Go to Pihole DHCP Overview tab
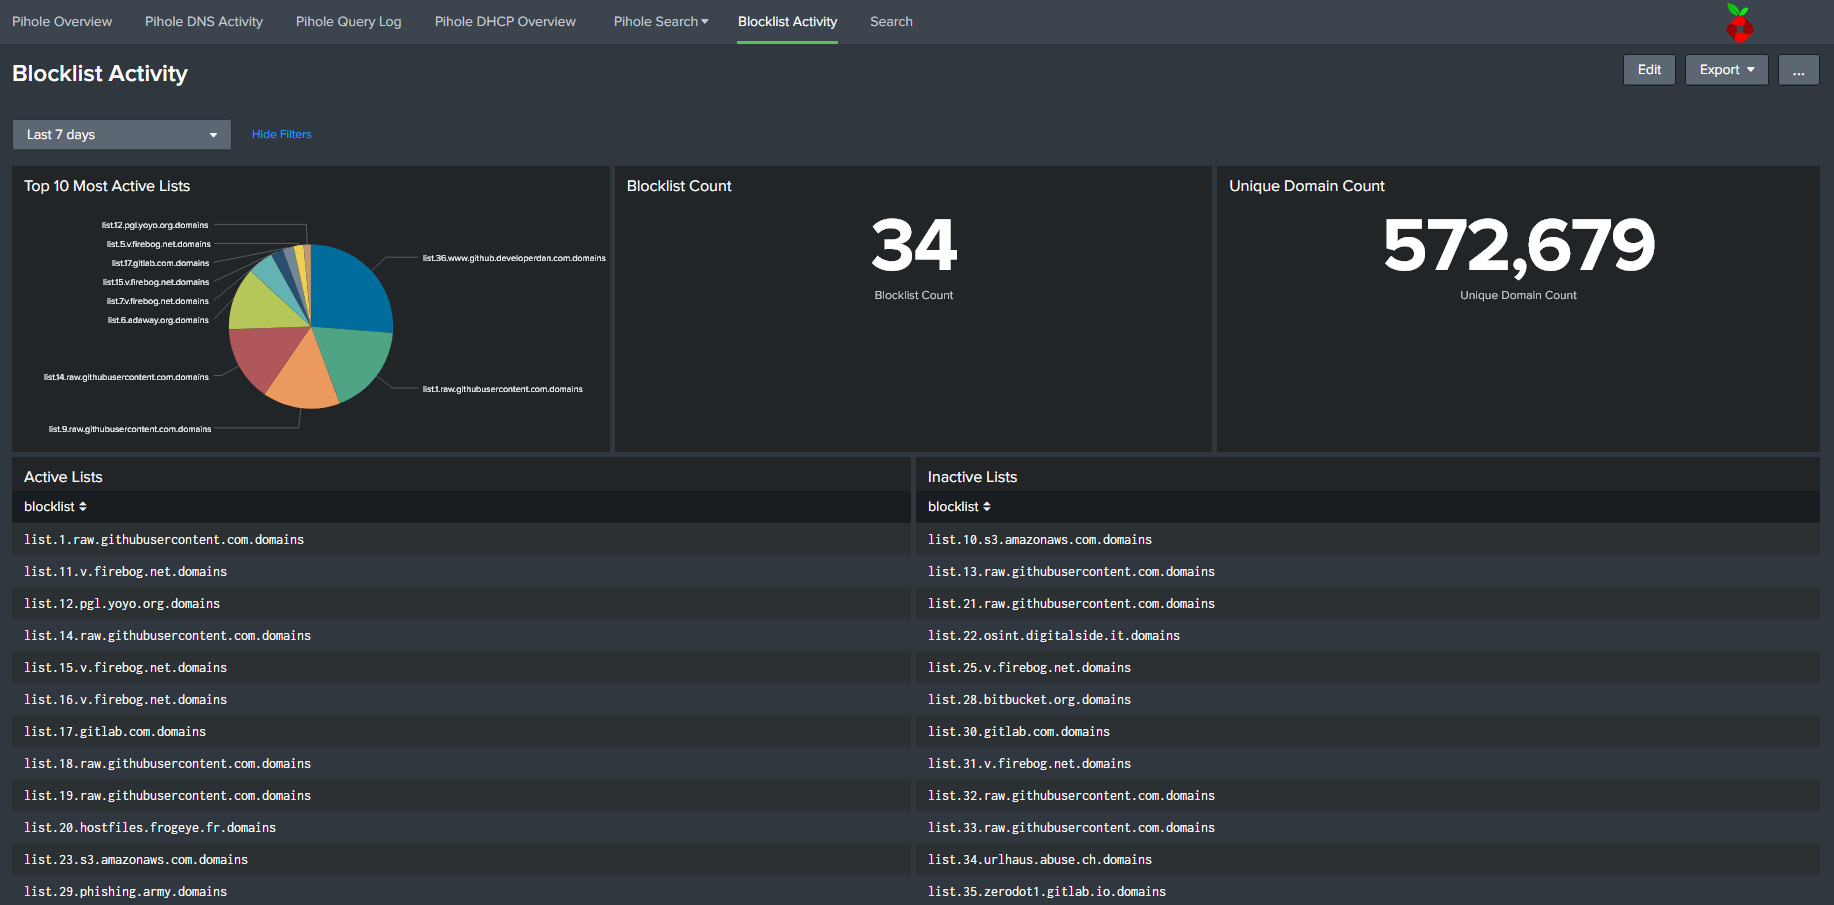Screen dimensions: 1834x905 coord(505,21)
